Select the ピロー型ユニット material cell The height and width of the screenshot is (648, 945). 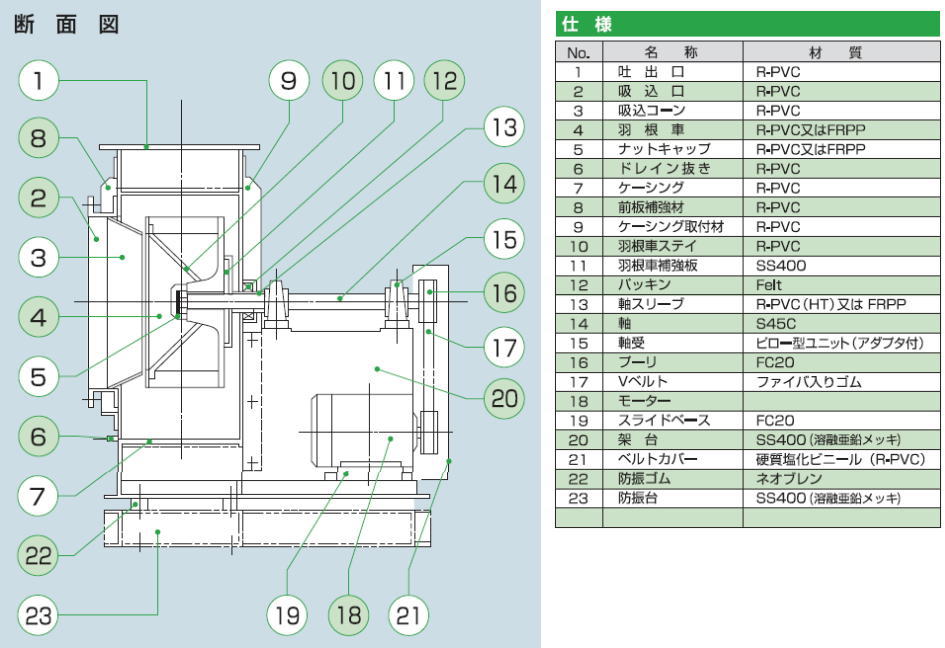pyautogui.click(x=841, y=343)
